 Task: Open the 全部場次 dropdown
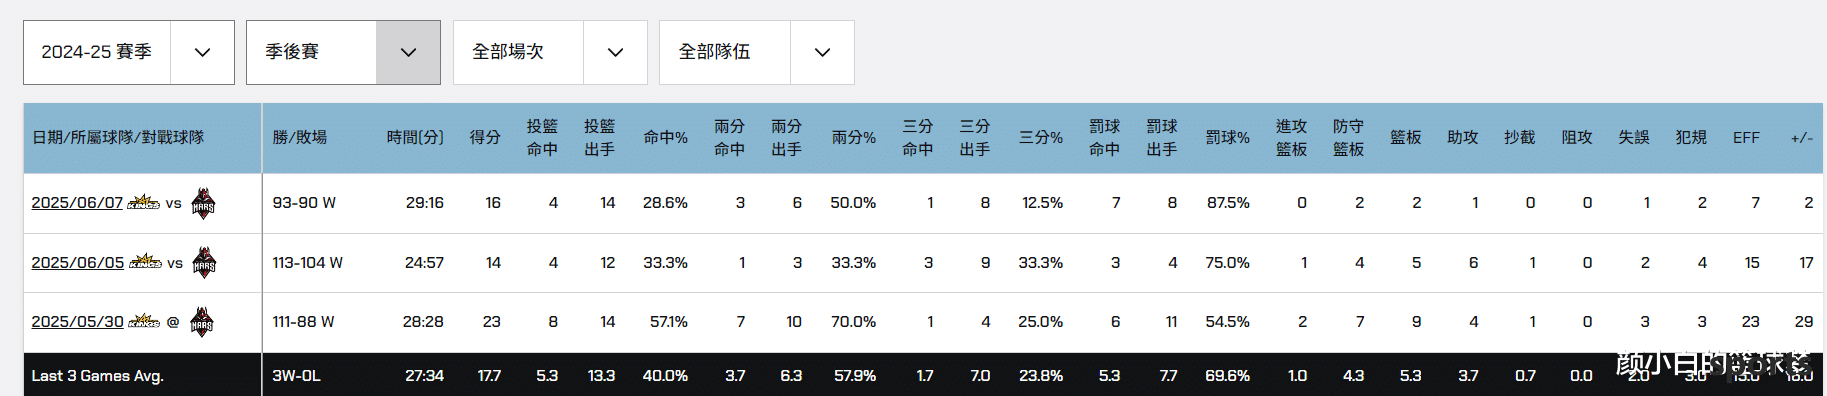pyautogui.click(x=550, y=52)
